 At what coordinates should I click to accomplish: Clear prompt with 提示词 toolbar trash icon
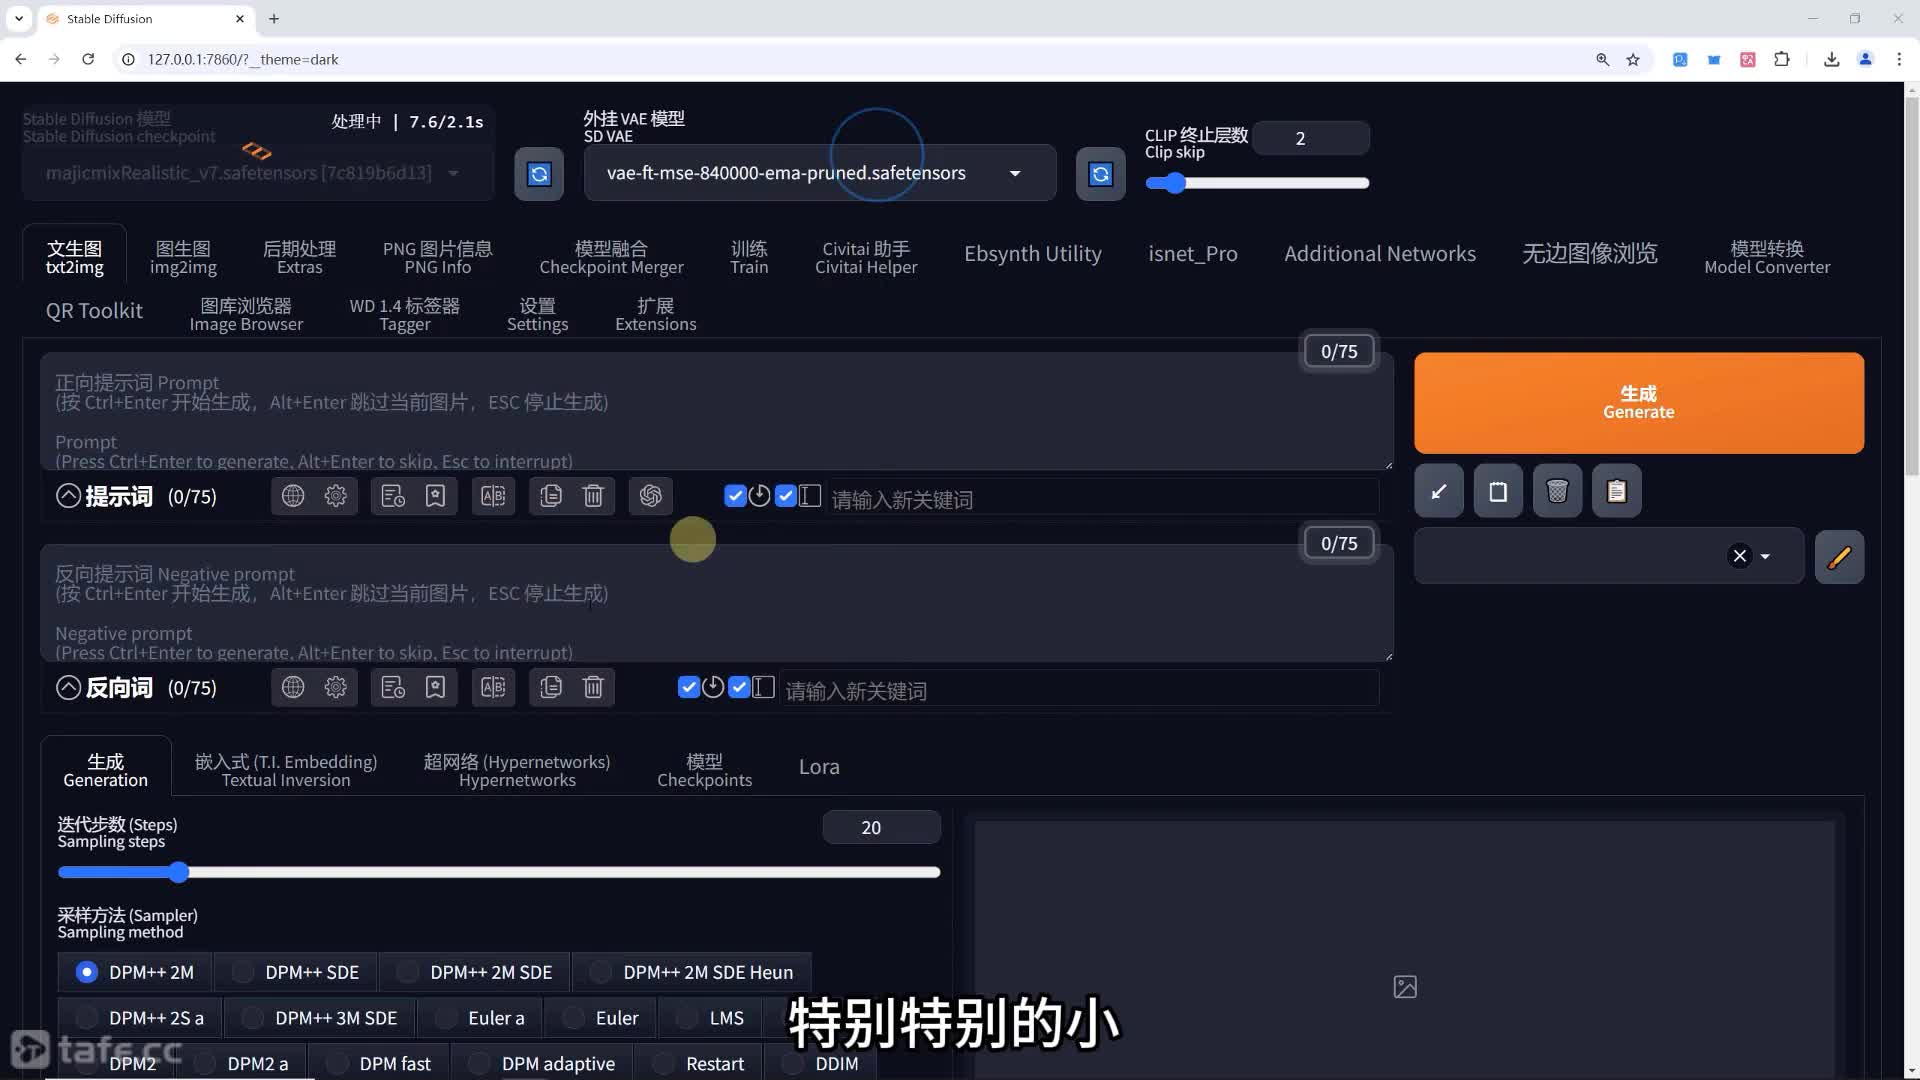(593, 496)
